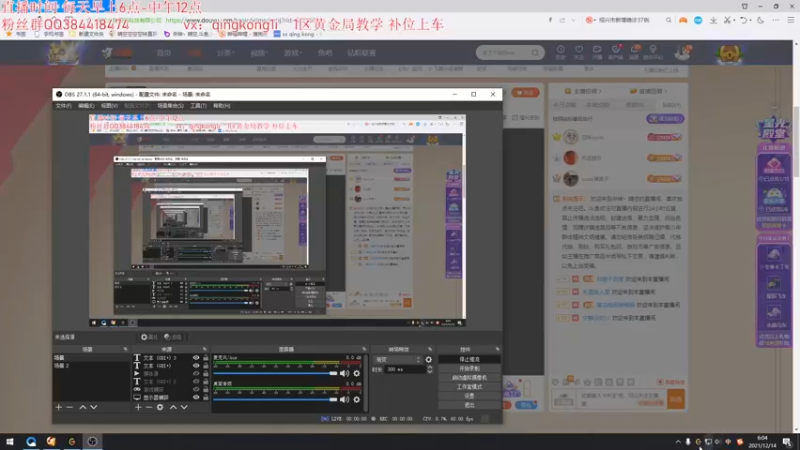Screen dimensions: 800x450
Task: Mute 麦克风/Aux speaker icon
Action: tap(344, 373)
